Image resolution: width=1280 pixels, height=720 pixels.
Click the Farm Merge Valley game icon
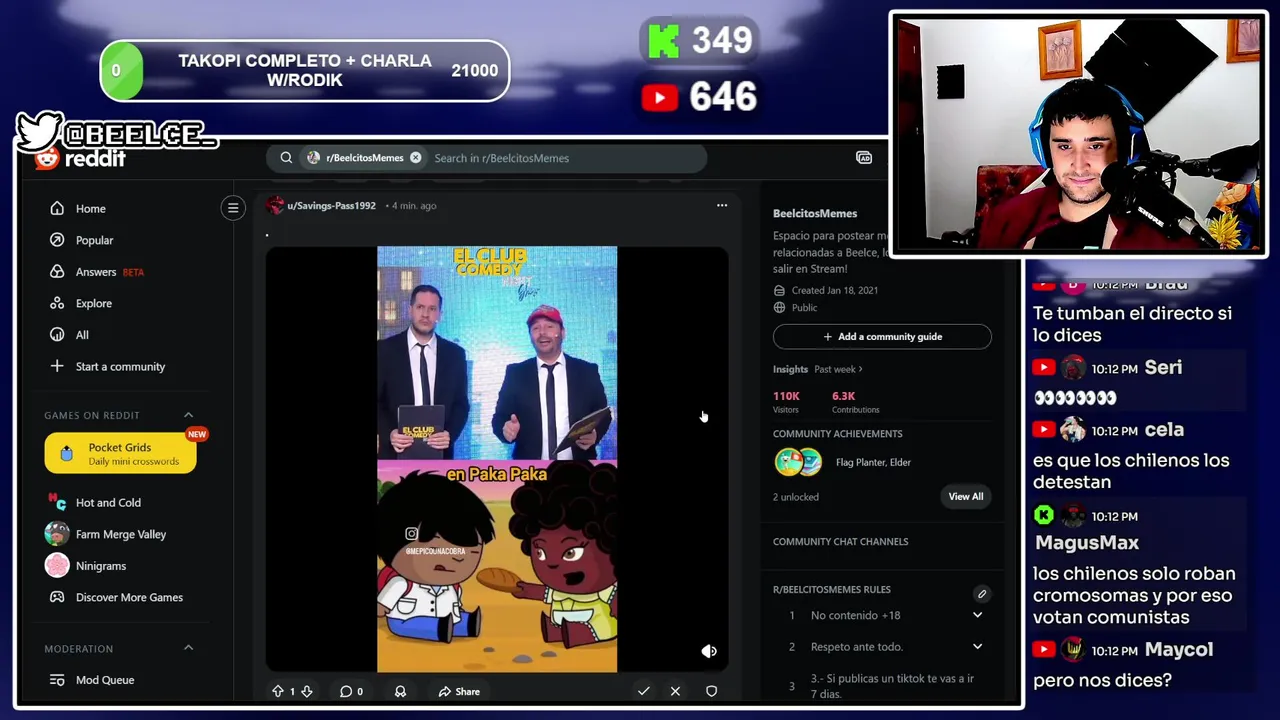[x=57, y=534]
